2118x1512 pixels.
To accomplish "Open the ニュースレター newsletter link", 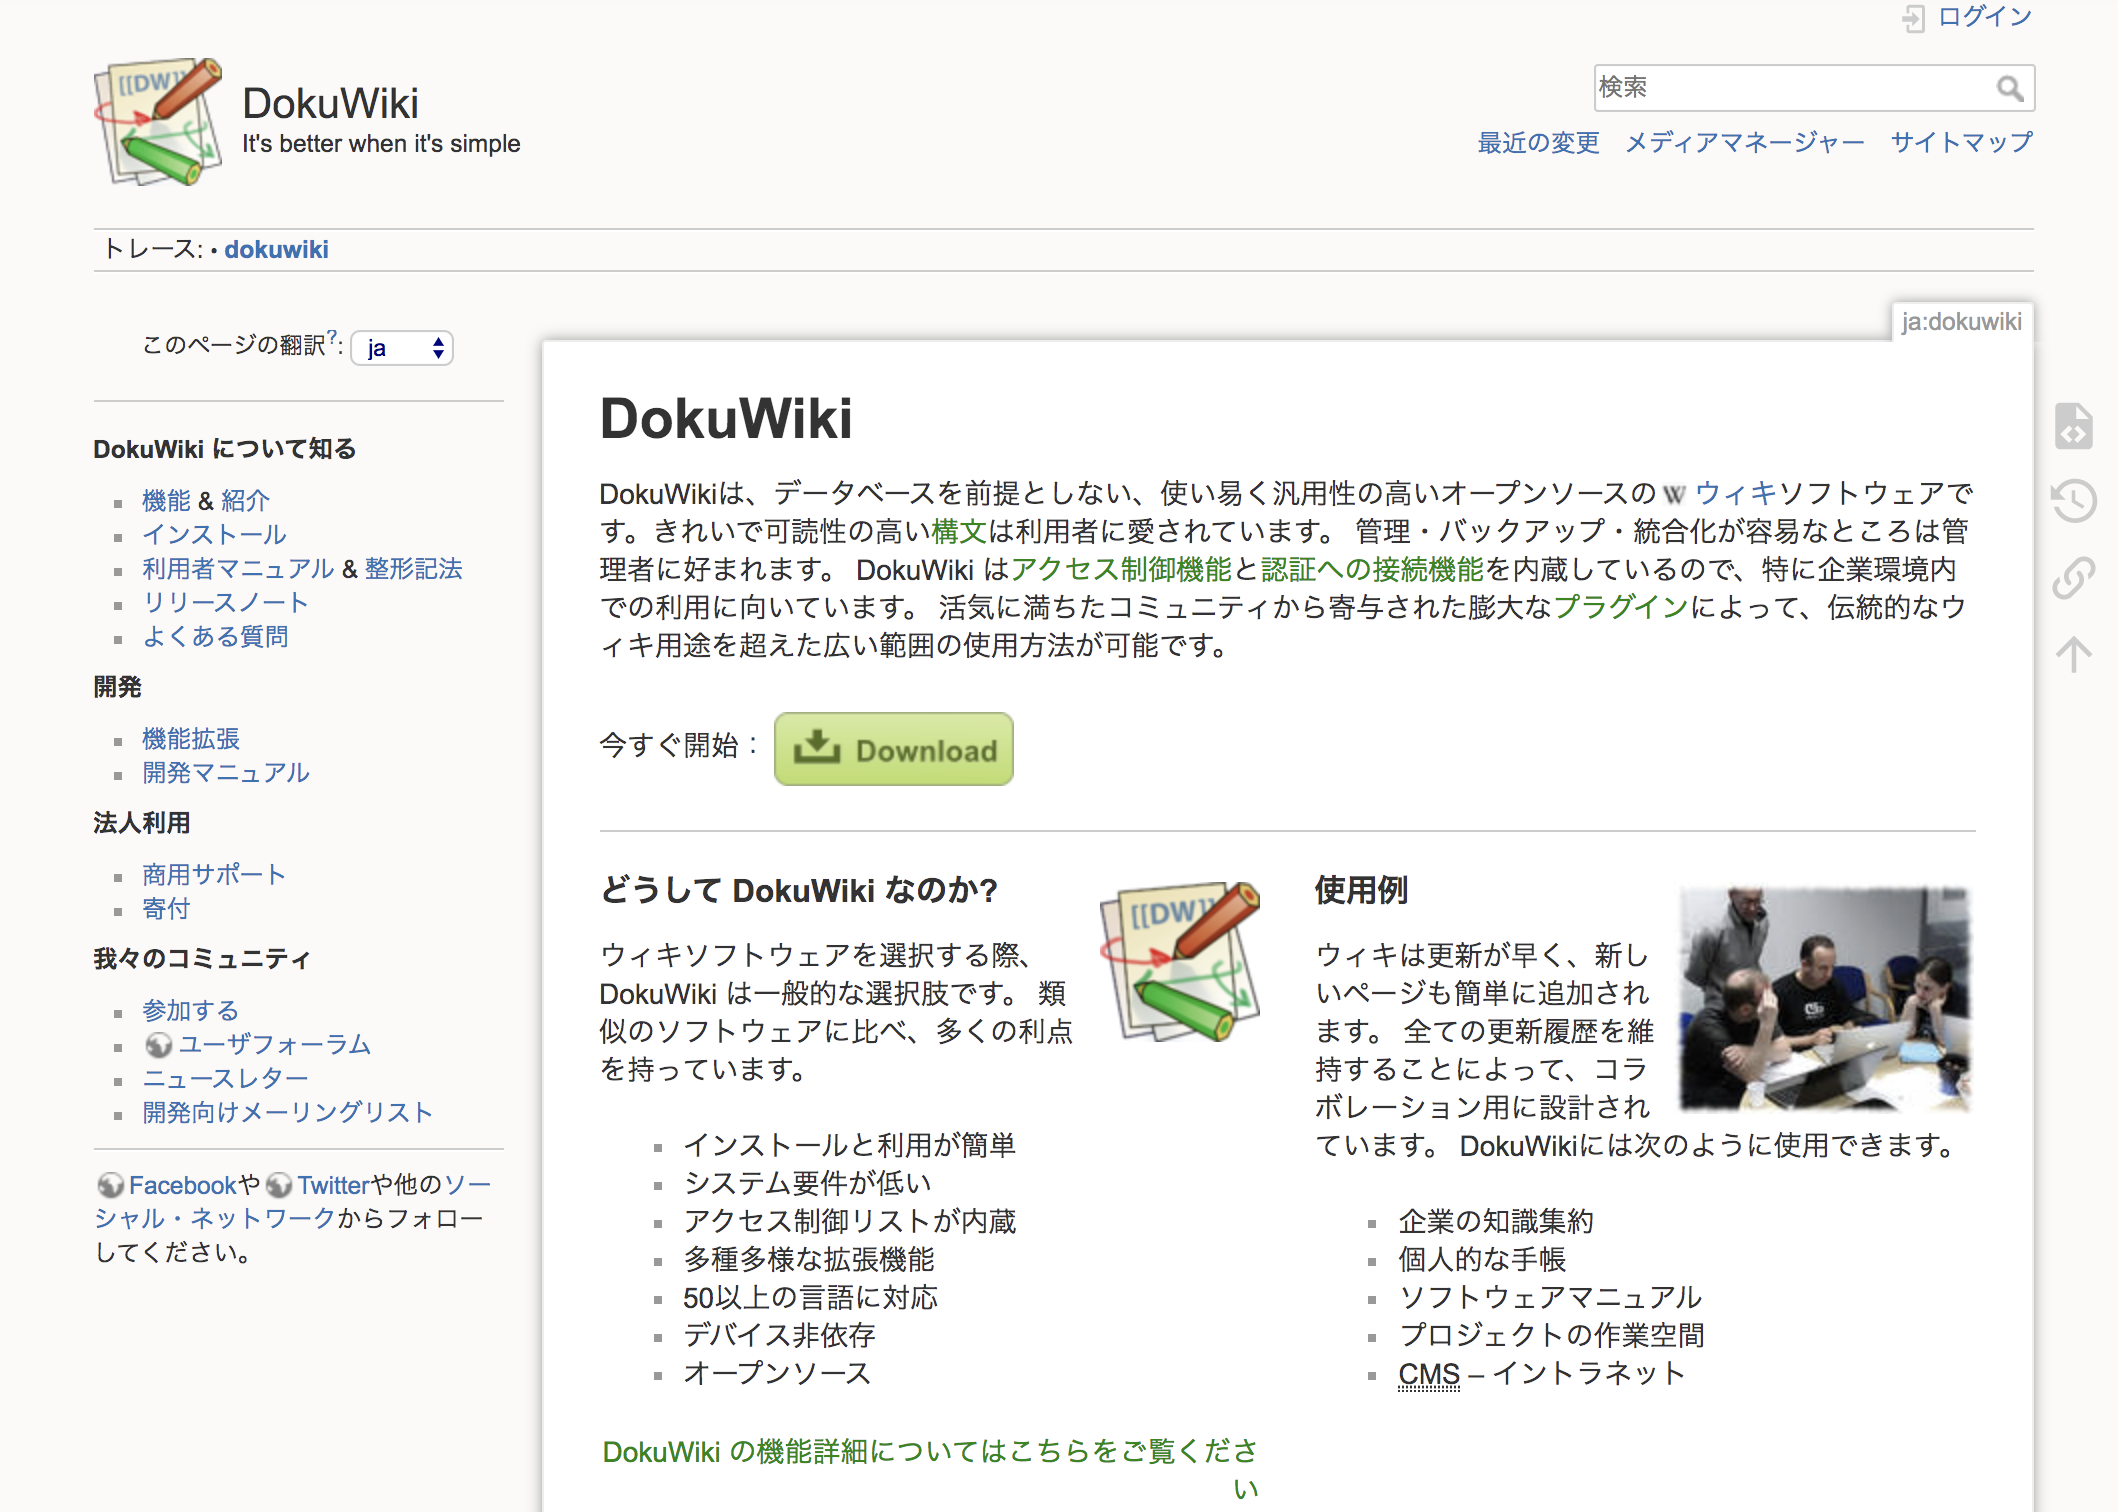I will [225, 1079].
